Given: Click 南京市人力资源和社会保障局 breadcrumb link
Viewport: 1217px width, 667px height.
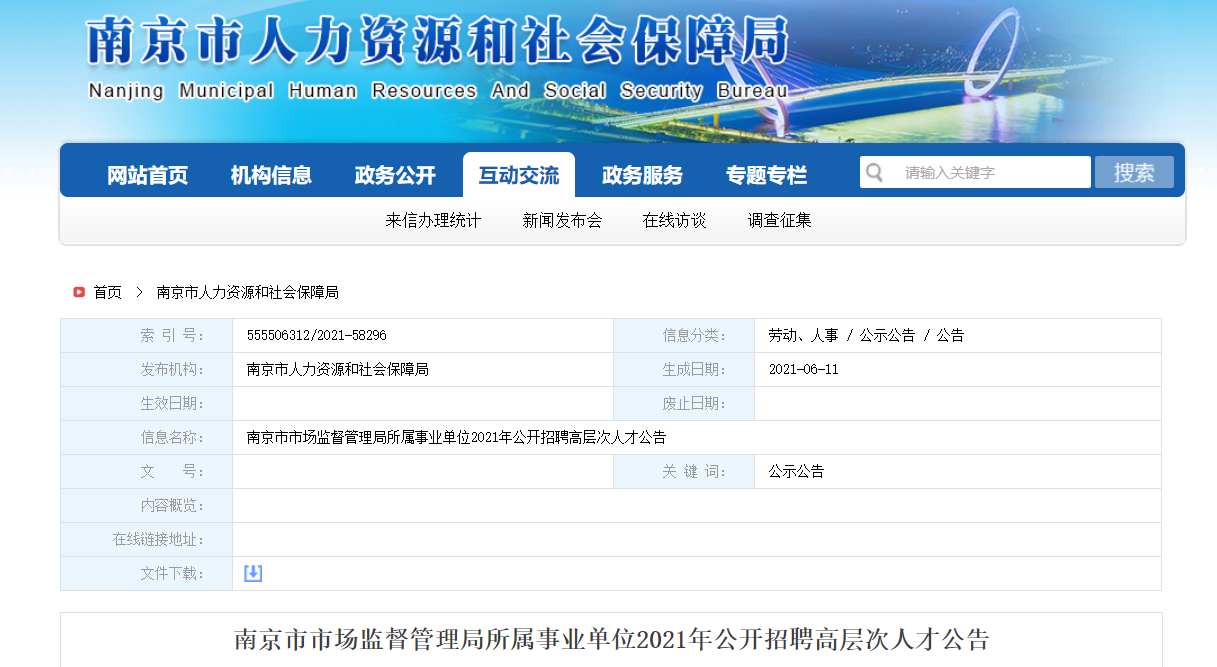Looking at the screenshot, I should click(x=248, y=292).
